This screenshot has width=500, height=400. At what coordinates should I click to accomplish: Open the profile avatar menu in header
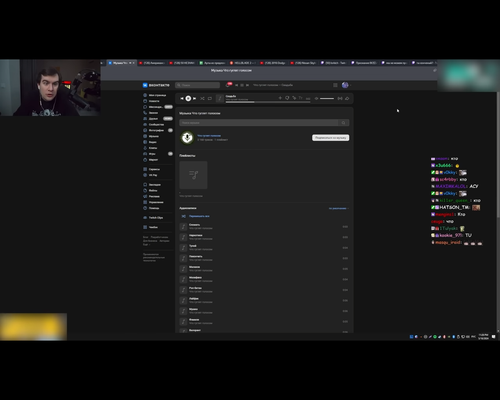click(346, 85)
